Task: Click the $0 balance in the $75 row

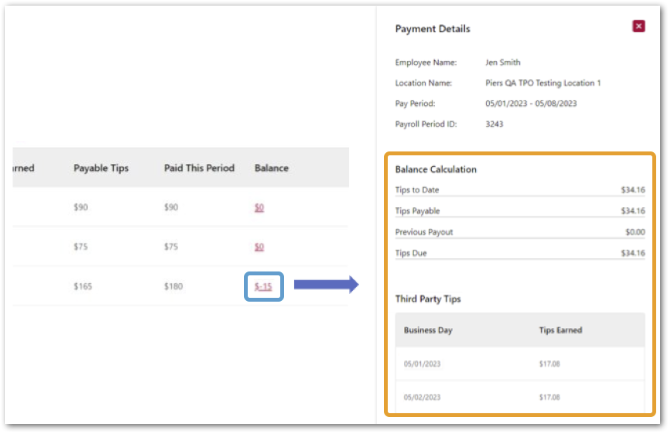Action: tap(259, 247)
